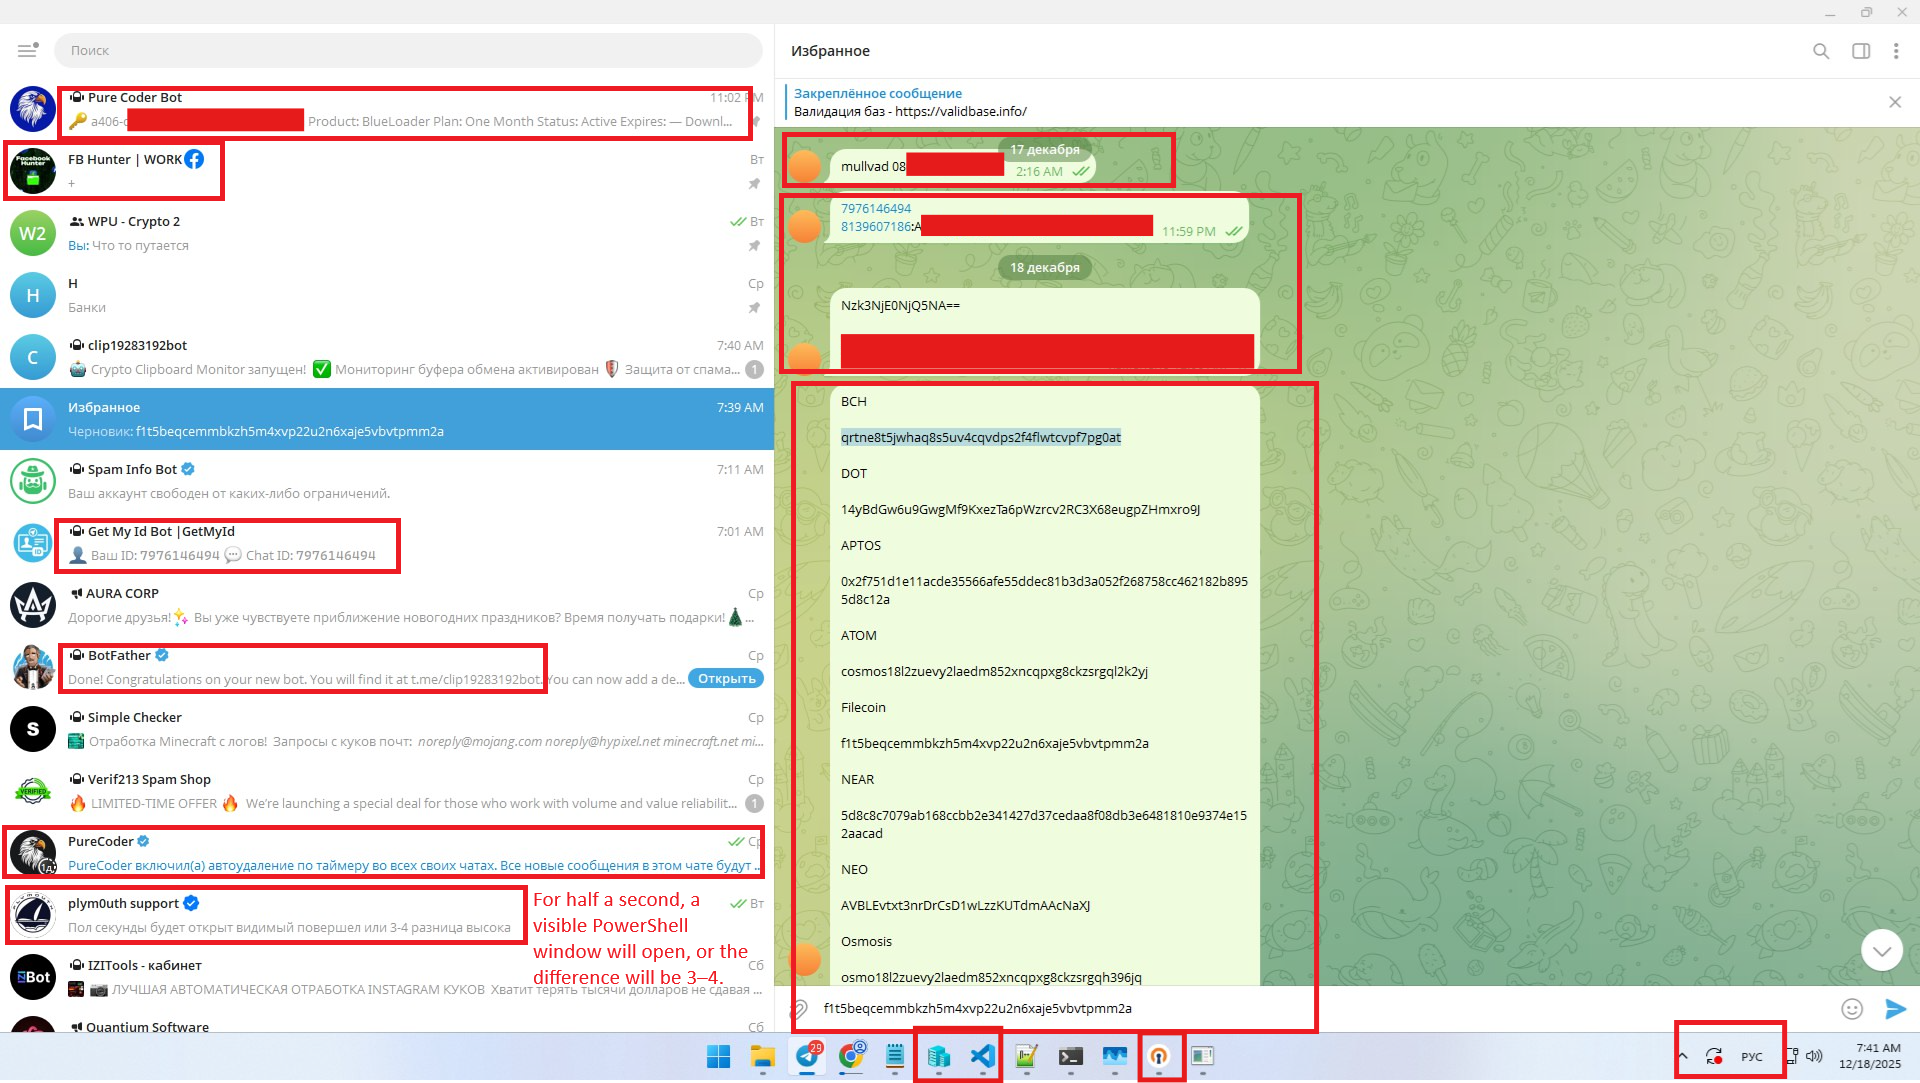The width and height of the screenshot is (1920, 1083).
Task: Click in the Поиск search field
Action: tap(400, 50)
